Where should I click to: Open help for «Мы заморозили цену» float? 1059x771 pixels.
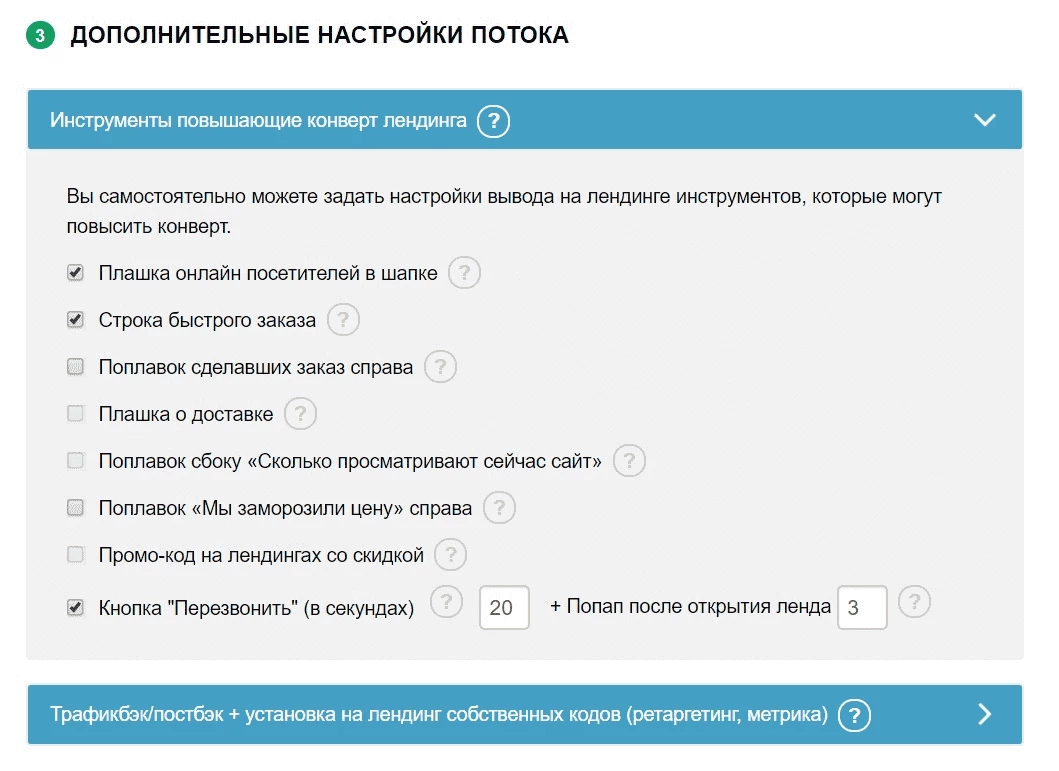500,508
